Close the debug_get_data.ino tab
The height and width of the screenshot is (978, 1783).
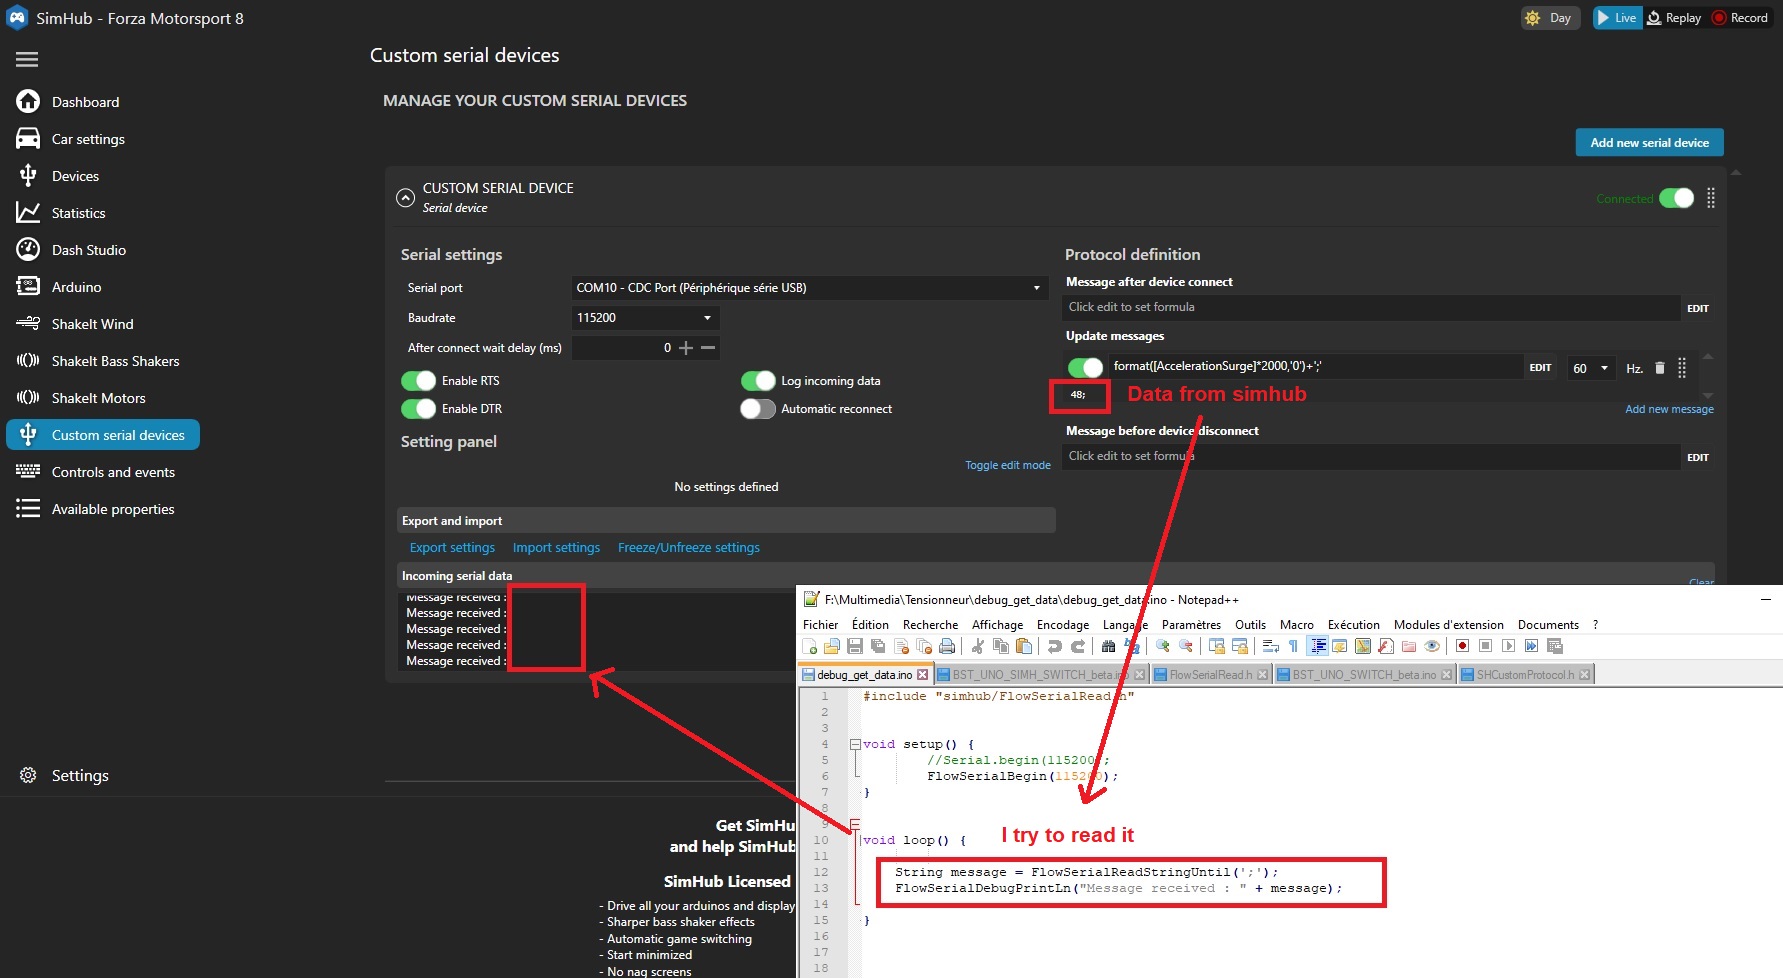(922, 675)
